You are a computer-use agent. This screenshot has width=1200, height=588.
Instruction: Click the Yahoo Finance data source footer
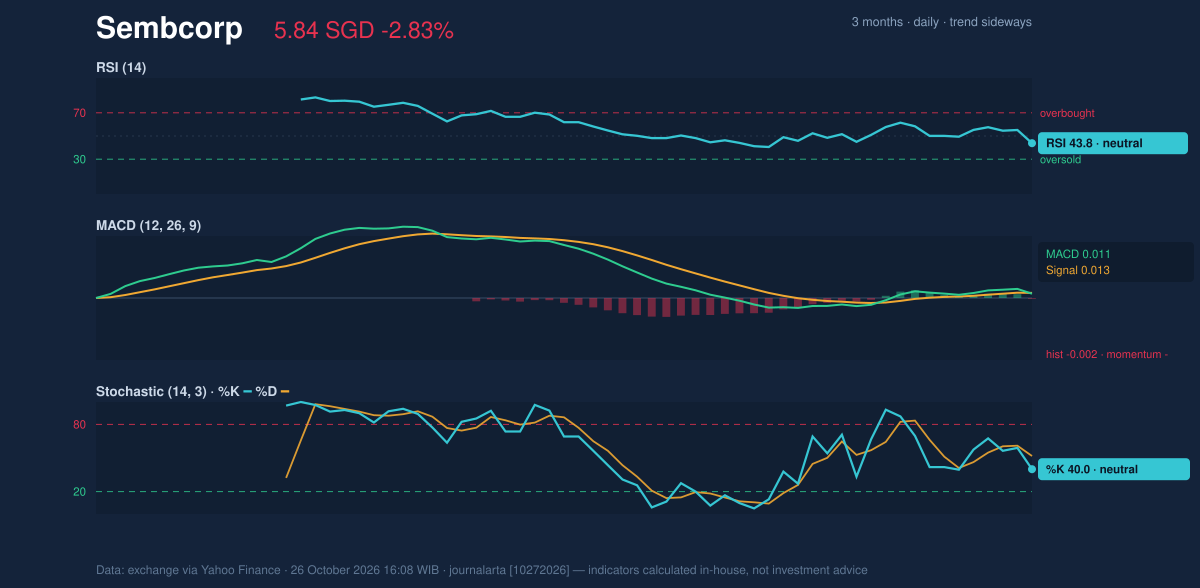[482, 570]
